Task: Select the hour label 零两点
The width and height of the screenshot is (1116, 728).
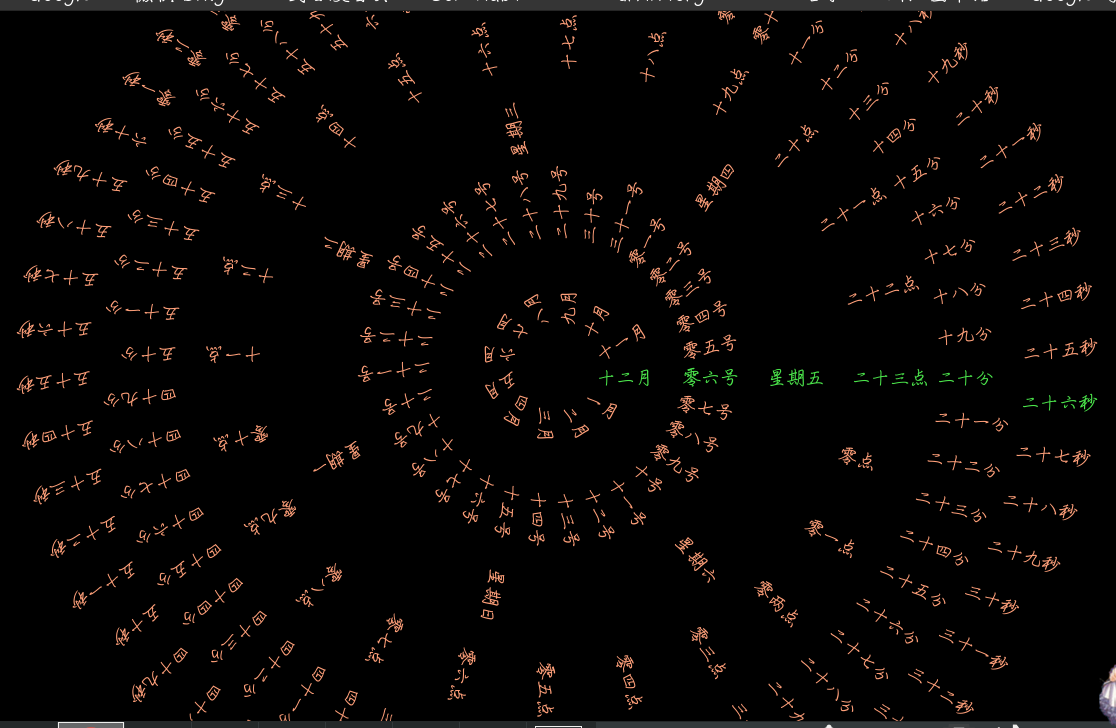Action: point(777,603)
